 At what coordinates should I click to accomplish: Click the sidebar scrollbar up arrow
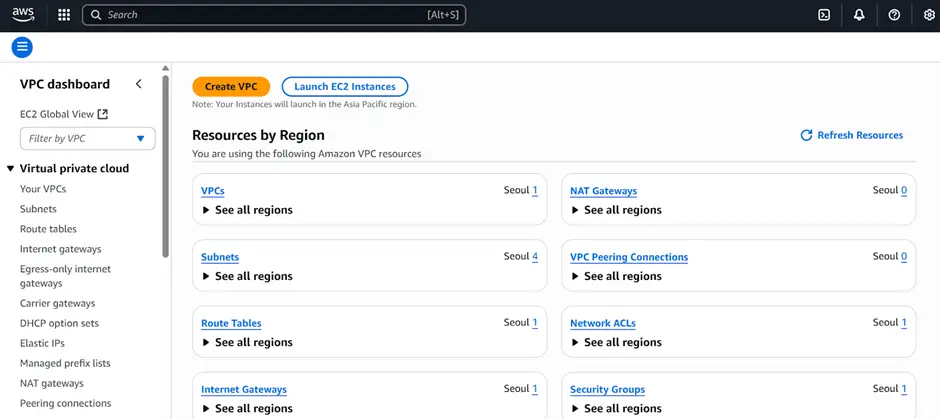(x=166, y=68)
